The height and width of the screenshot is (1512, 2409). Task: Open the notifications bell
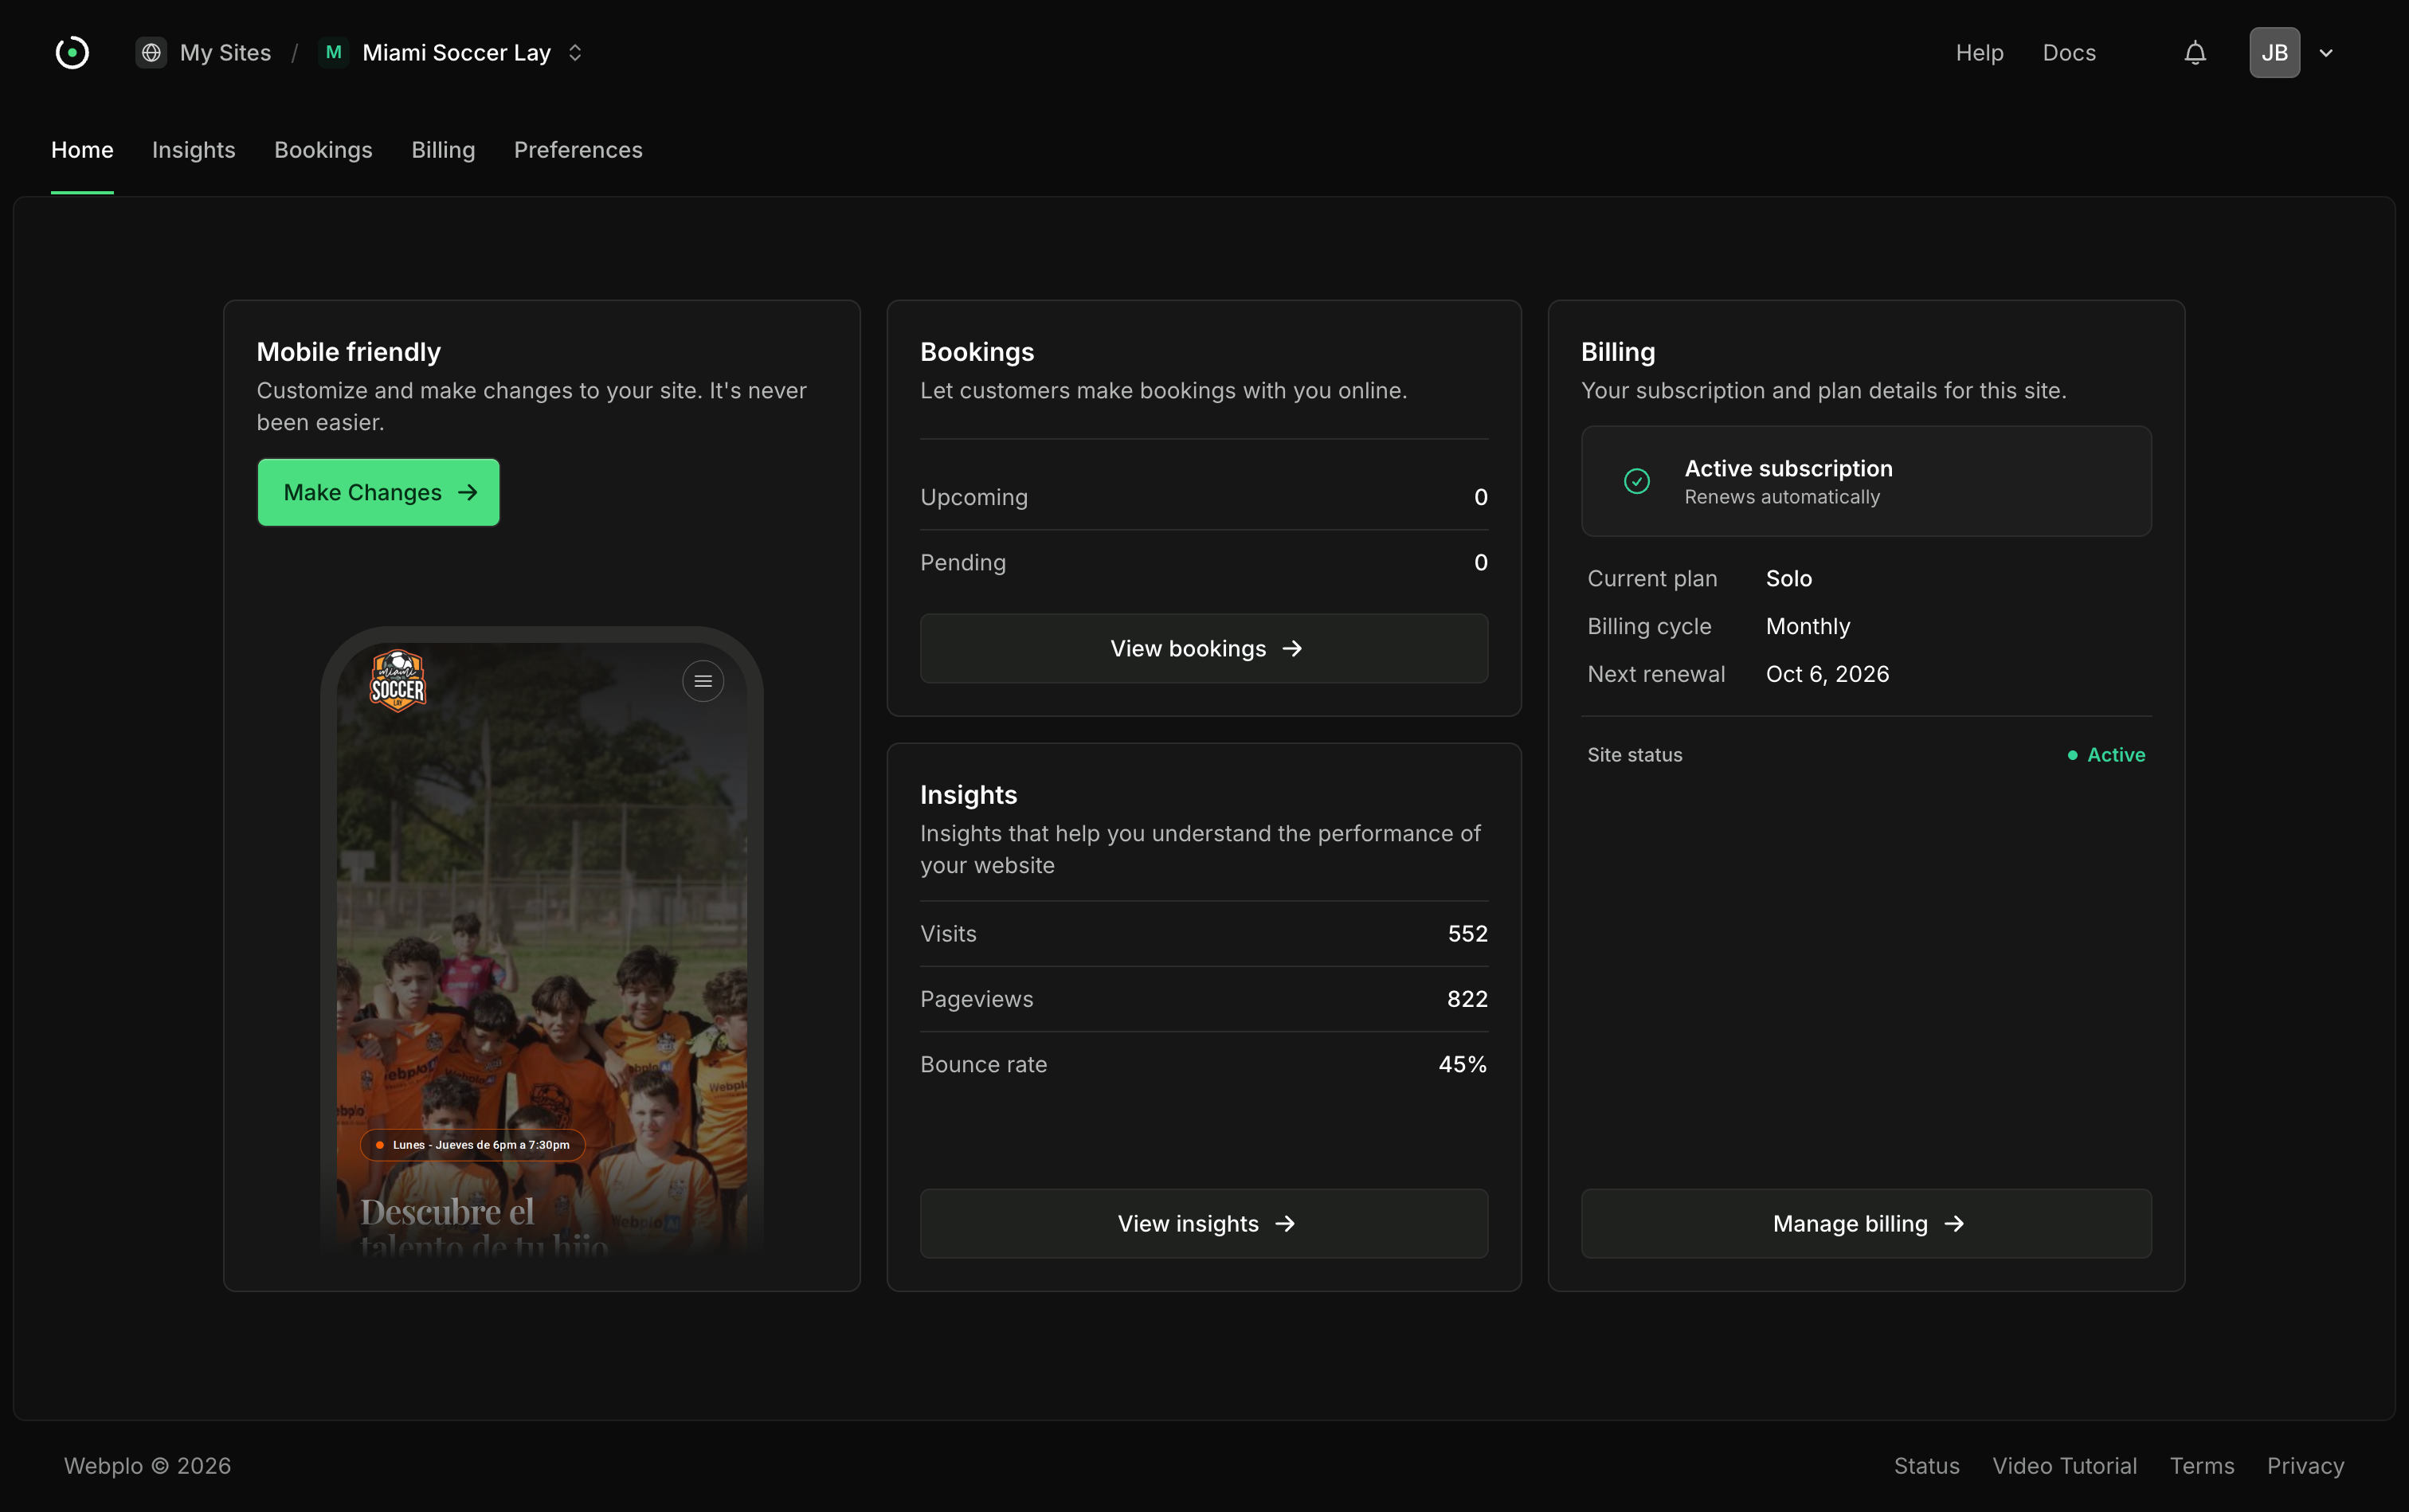point(2195,52)
